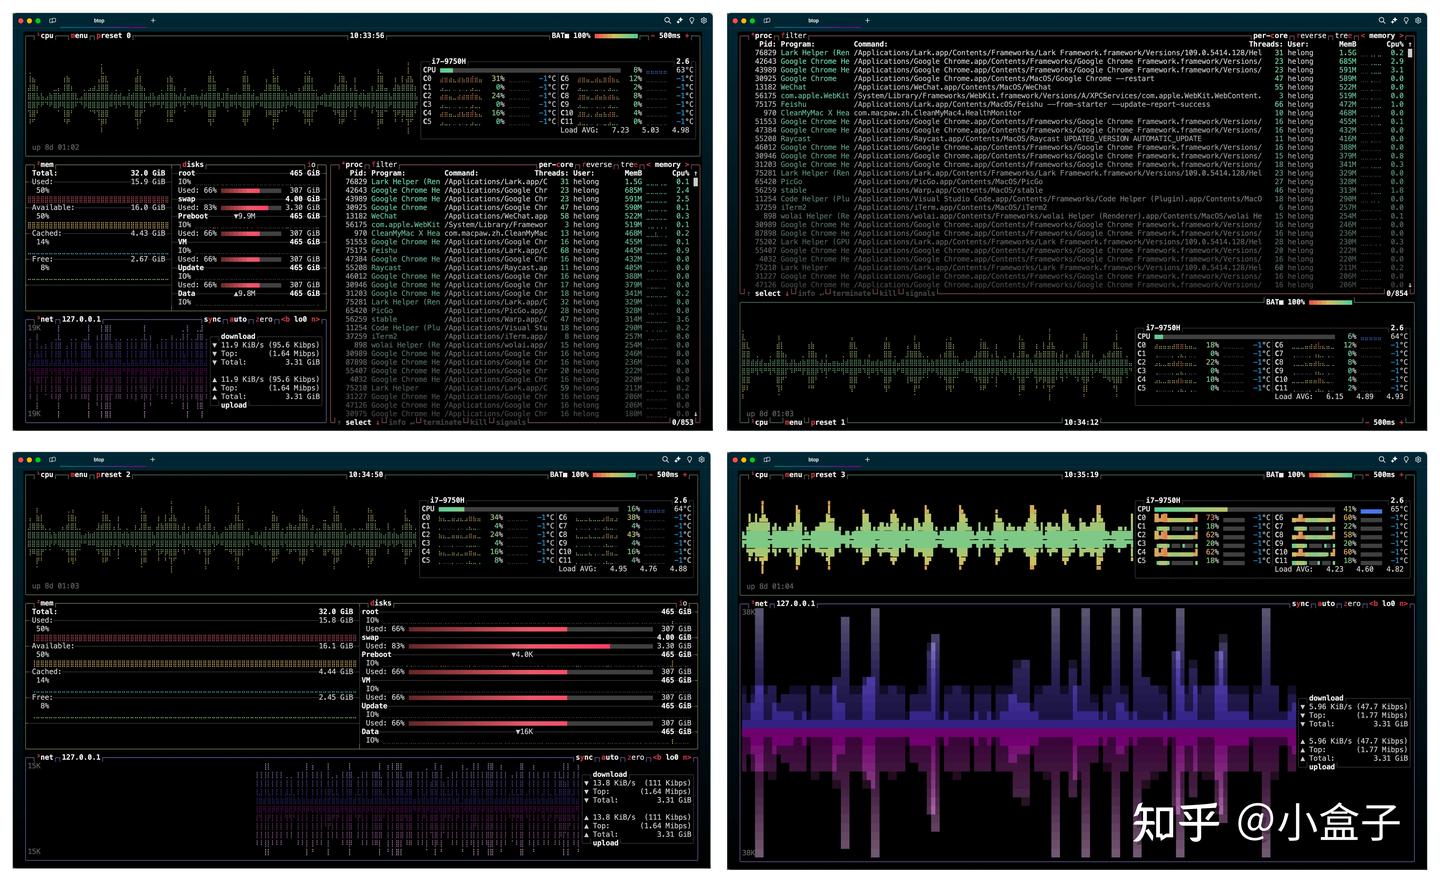Click the split-pane icon in the window's top-left corner
This screenshot has height=883, width=1440.
[52, 21]
